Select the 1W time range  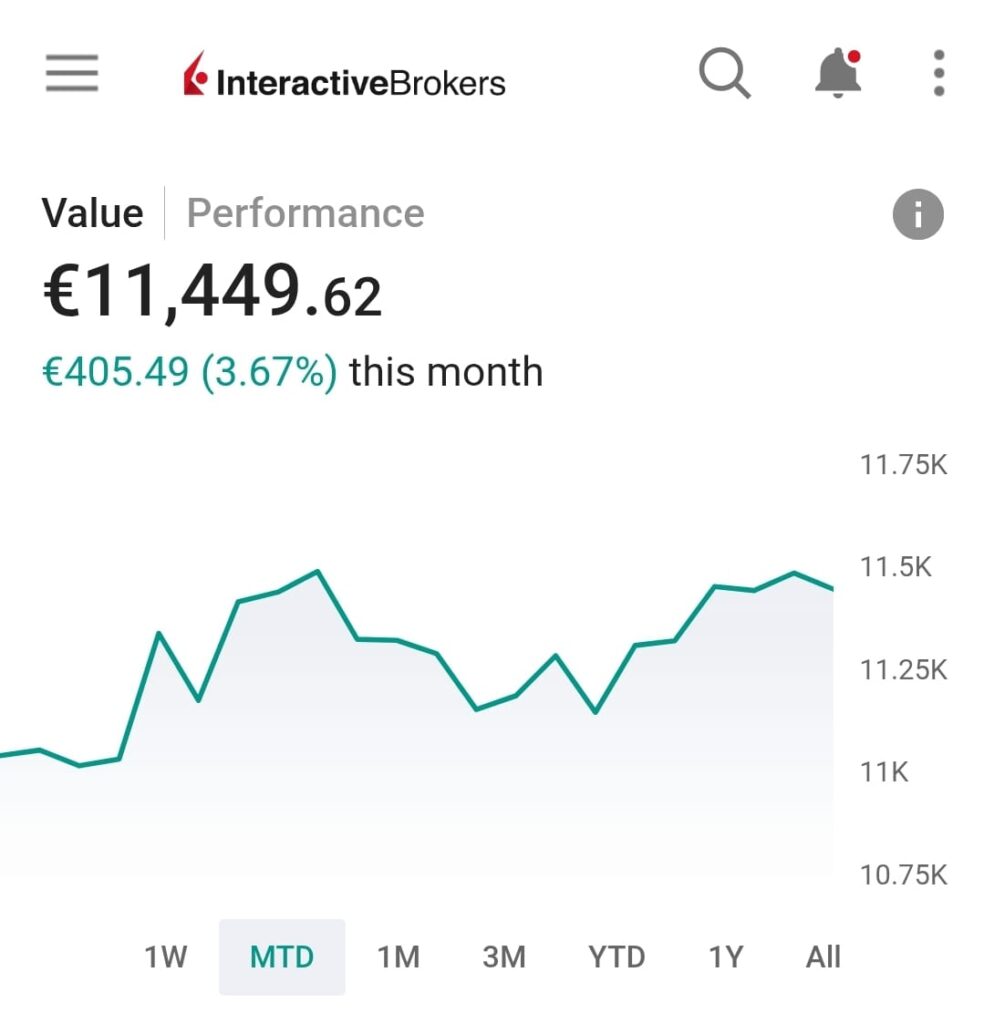tap(166, 957)
